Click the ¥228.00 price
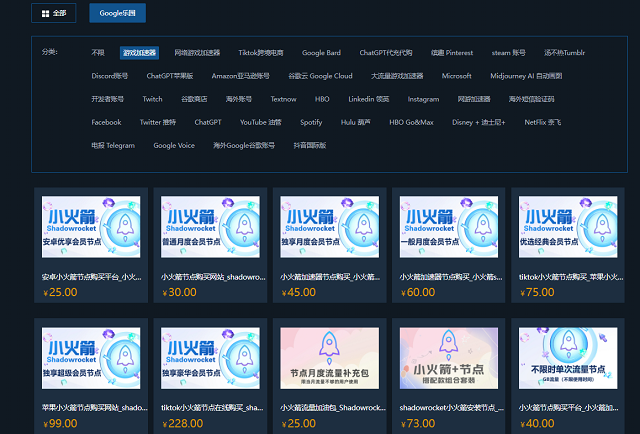Screen dimensions: 640x434 click(182, 423)
